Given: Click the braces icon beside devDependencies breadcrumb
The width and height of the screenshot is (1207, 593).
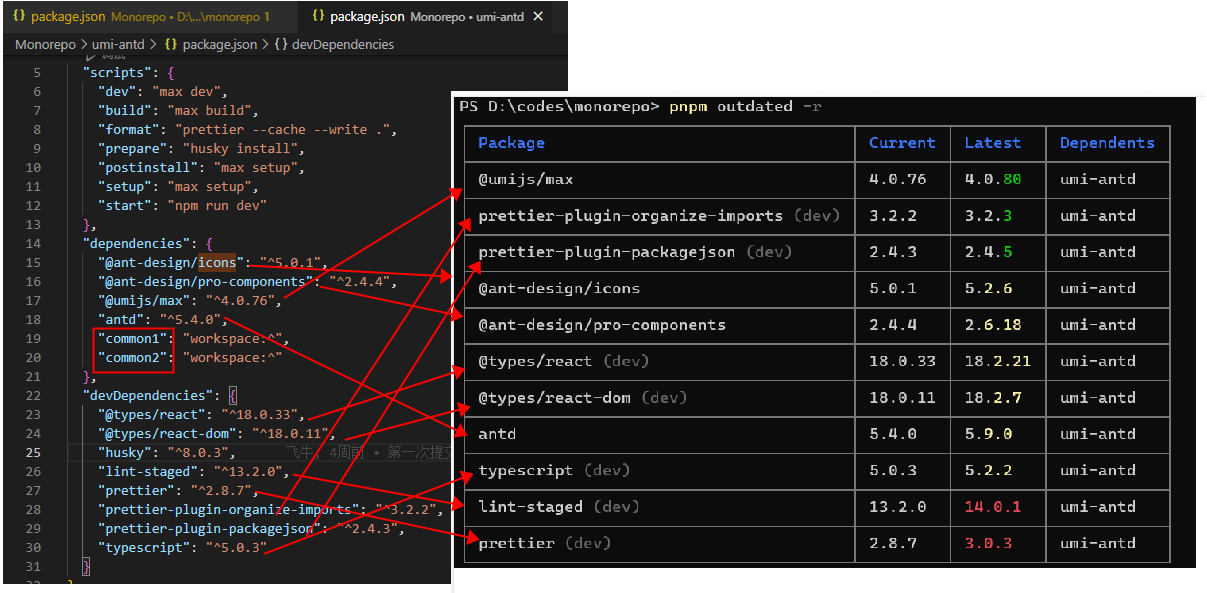Looking at the screenshot, I should (281, 44).
